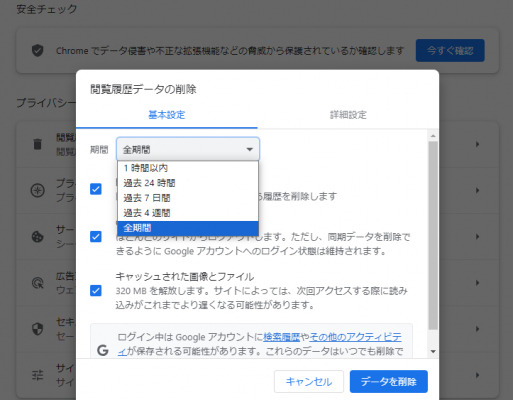Screen dimensions: 513x400
Task: Click the キャンセル button
Action: (309, 382)
